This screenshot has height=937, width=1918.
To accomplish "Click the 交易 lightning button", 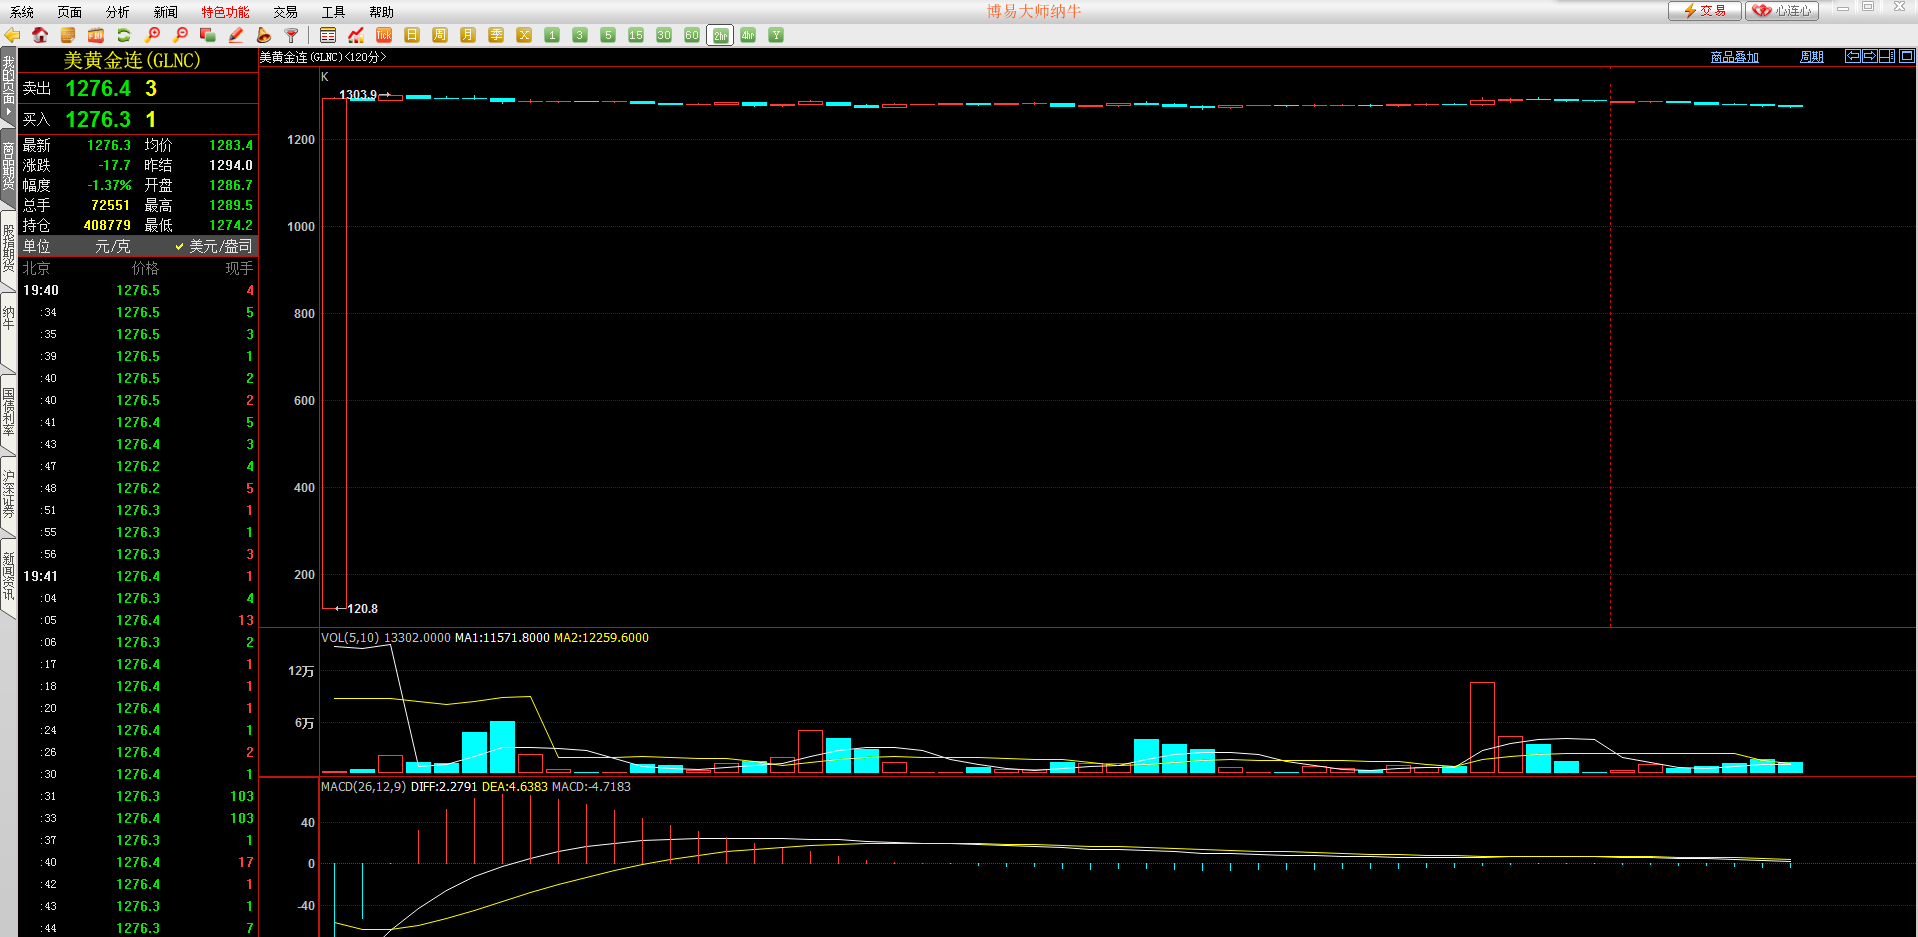I will click(x=1705, y=11).
